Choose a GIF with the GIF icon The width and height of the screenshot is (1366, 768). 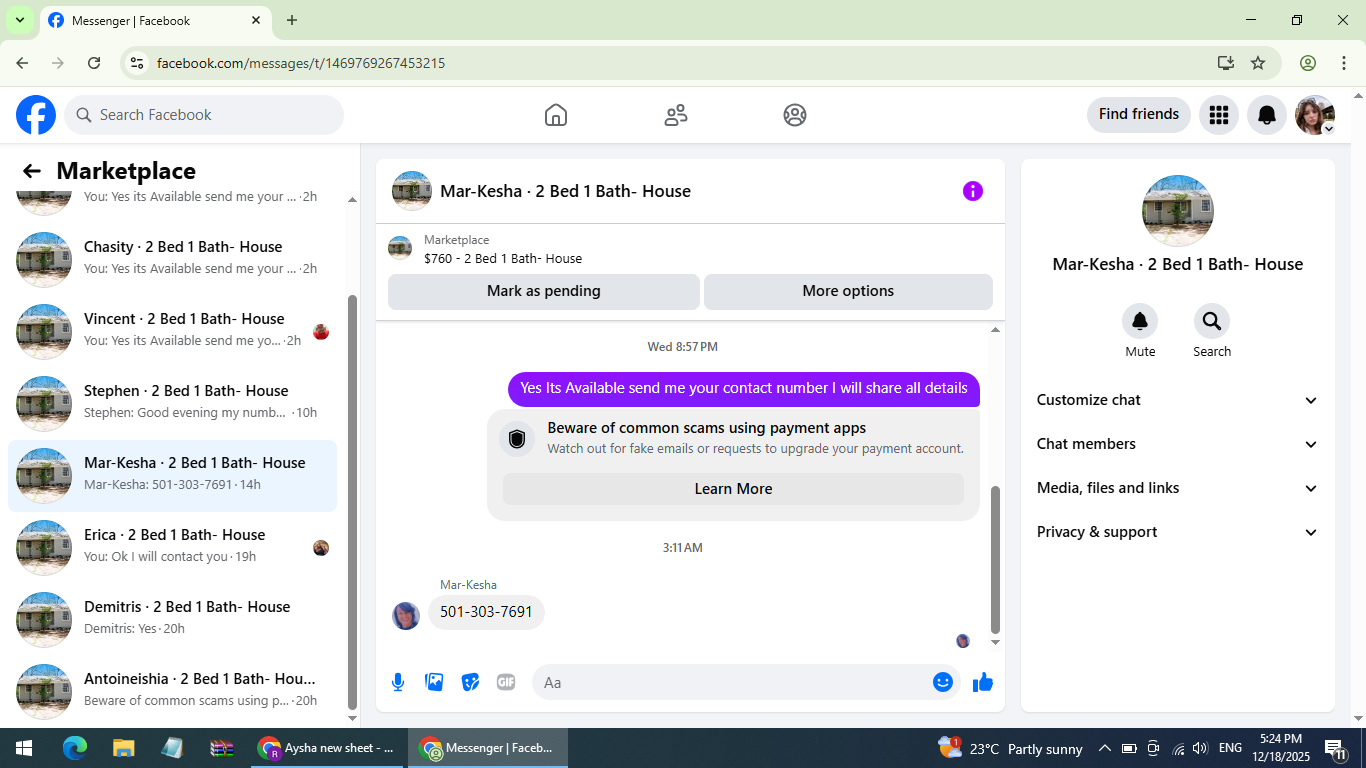[506, 682]
